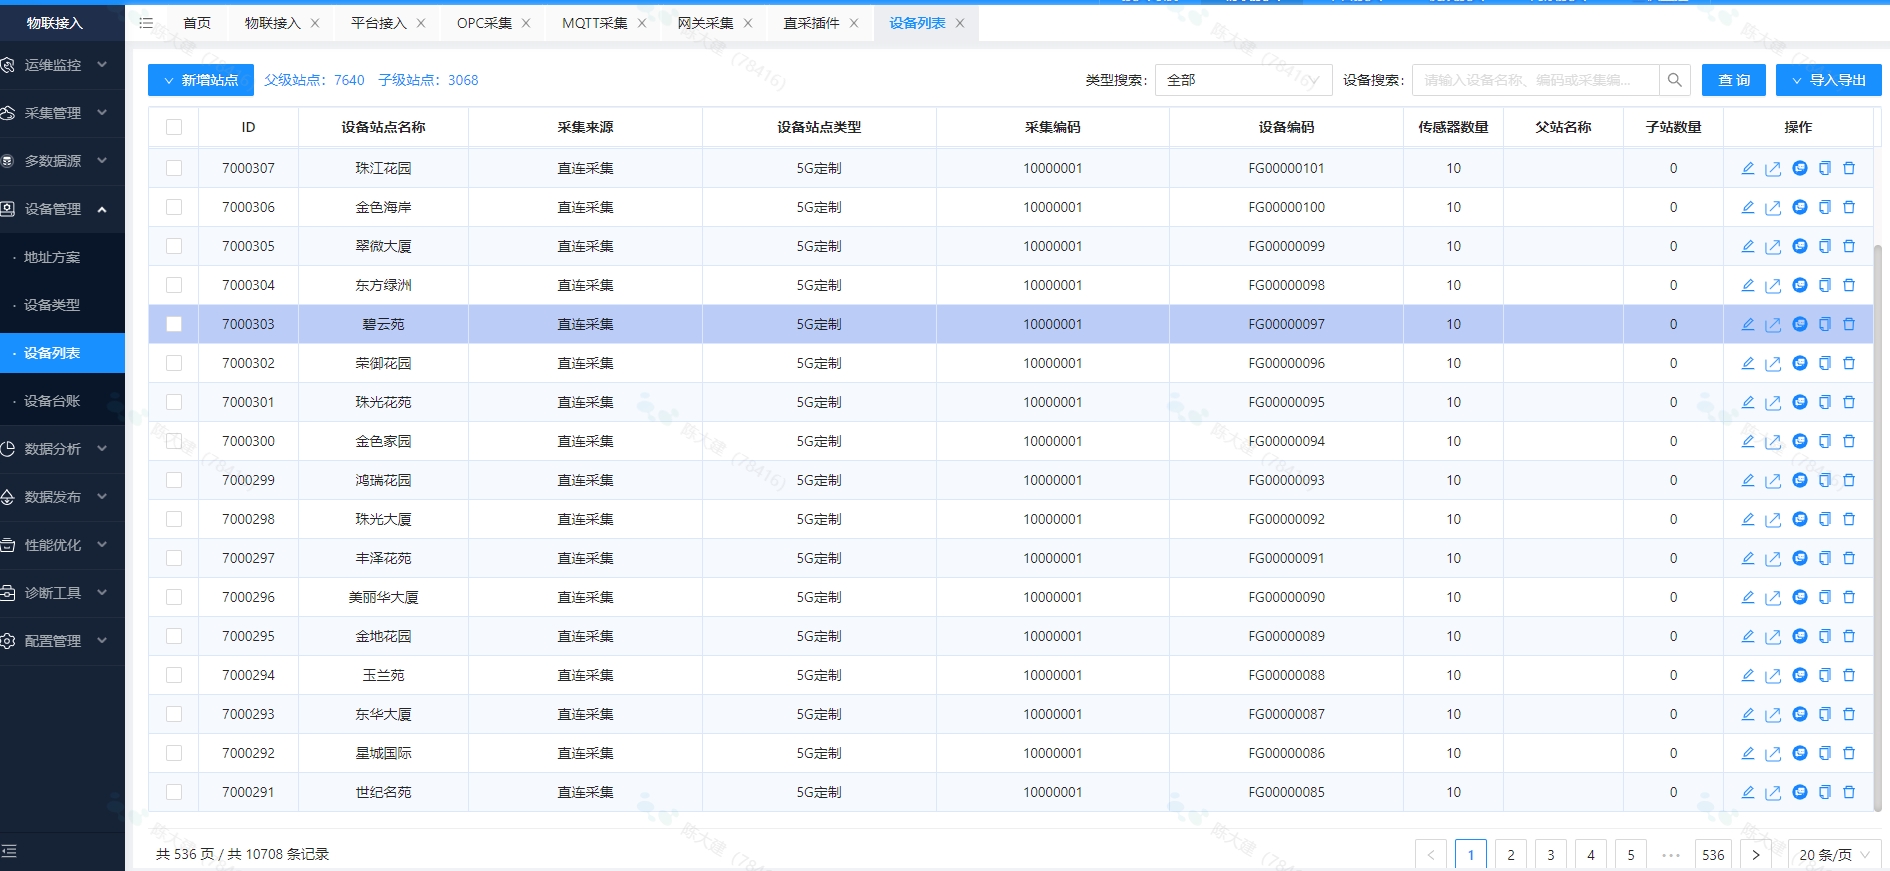Click the 查询 button
The height and width of the screenshot is (871, 1890).
pos(1734,80)
